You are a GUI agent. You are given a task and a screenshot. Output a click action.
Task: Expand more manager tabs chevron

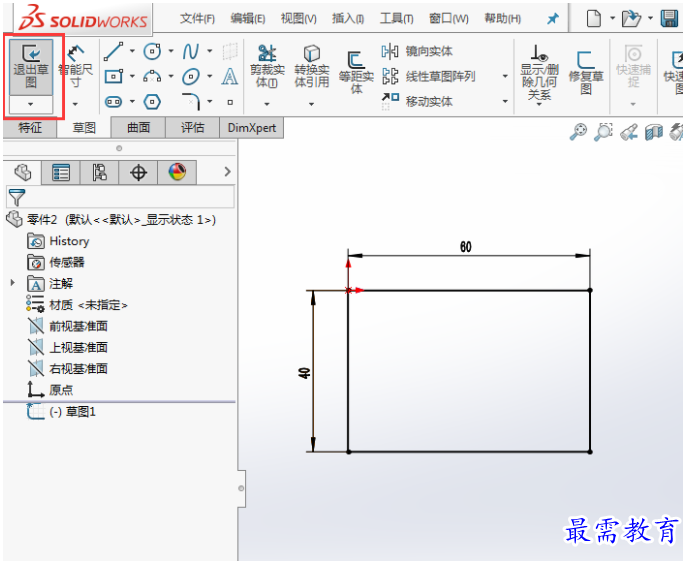click(x=227, y=172)
